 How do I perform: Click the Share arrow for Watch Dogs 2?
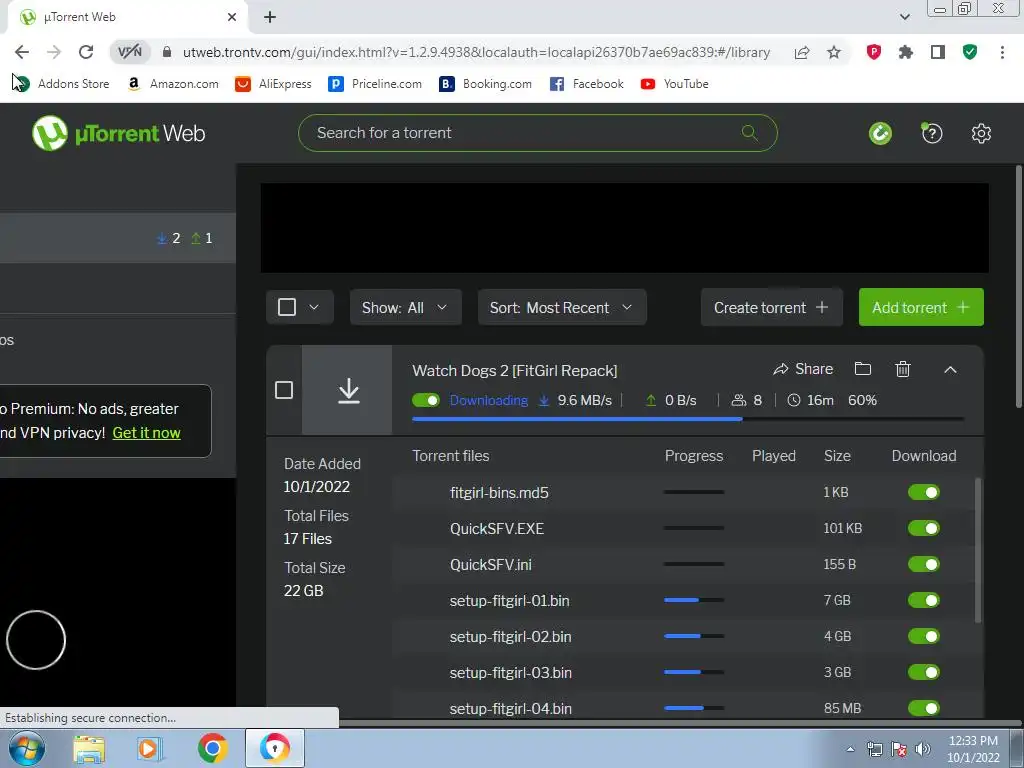(803, 369)
